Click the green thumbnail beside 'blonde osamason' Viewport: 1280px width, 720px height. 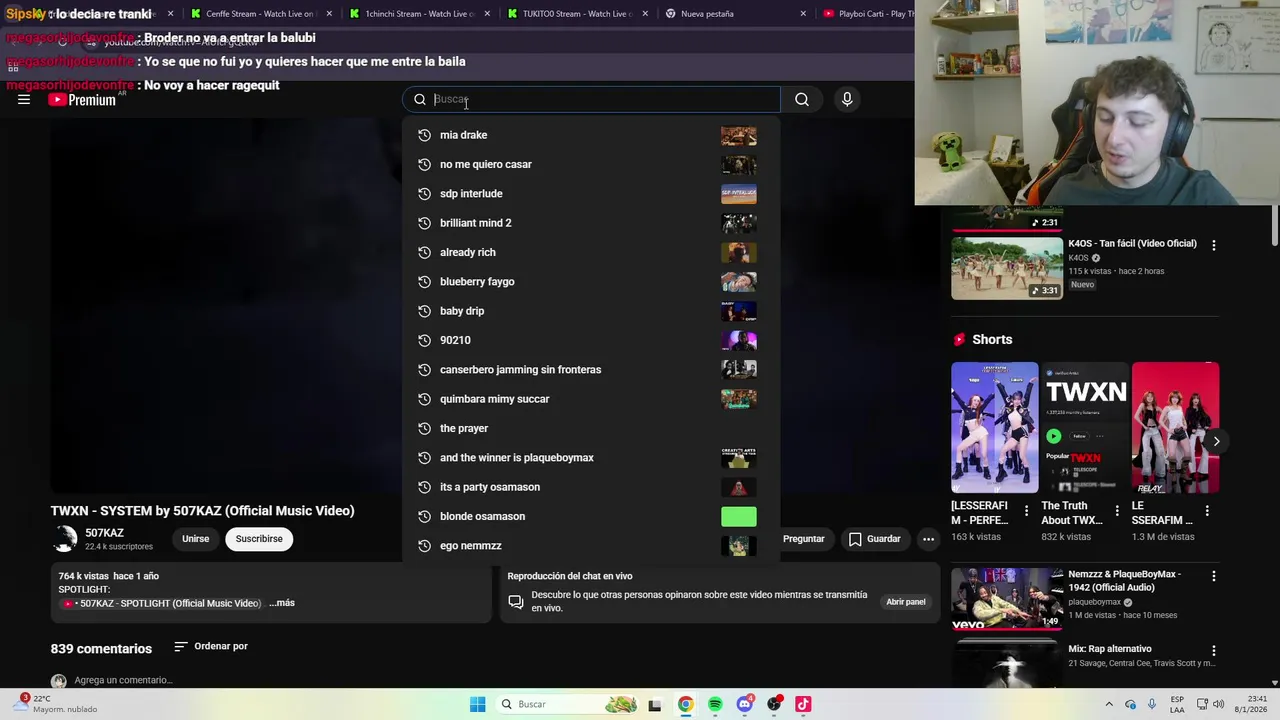coord(739,516)
